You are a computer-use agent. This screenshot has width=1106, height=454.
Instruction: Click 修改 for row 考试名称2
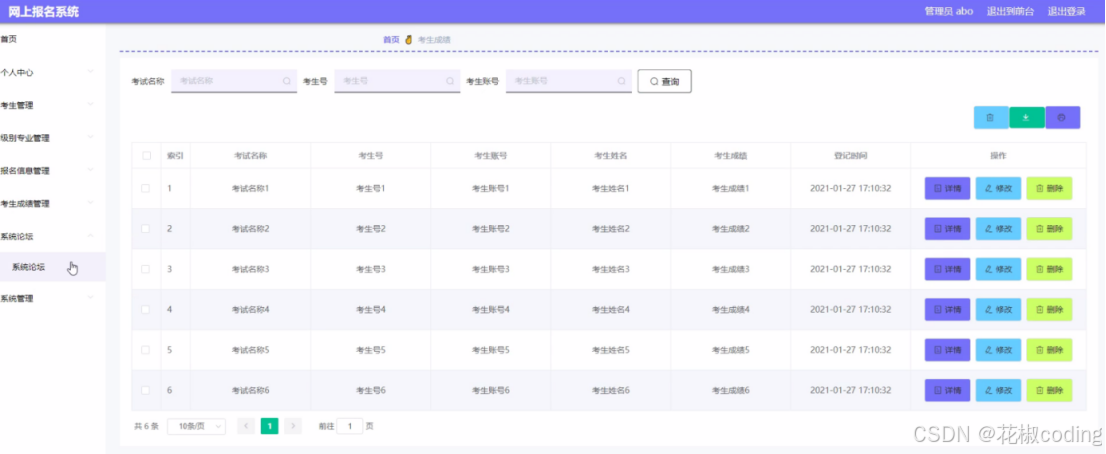tap(998, 229)
